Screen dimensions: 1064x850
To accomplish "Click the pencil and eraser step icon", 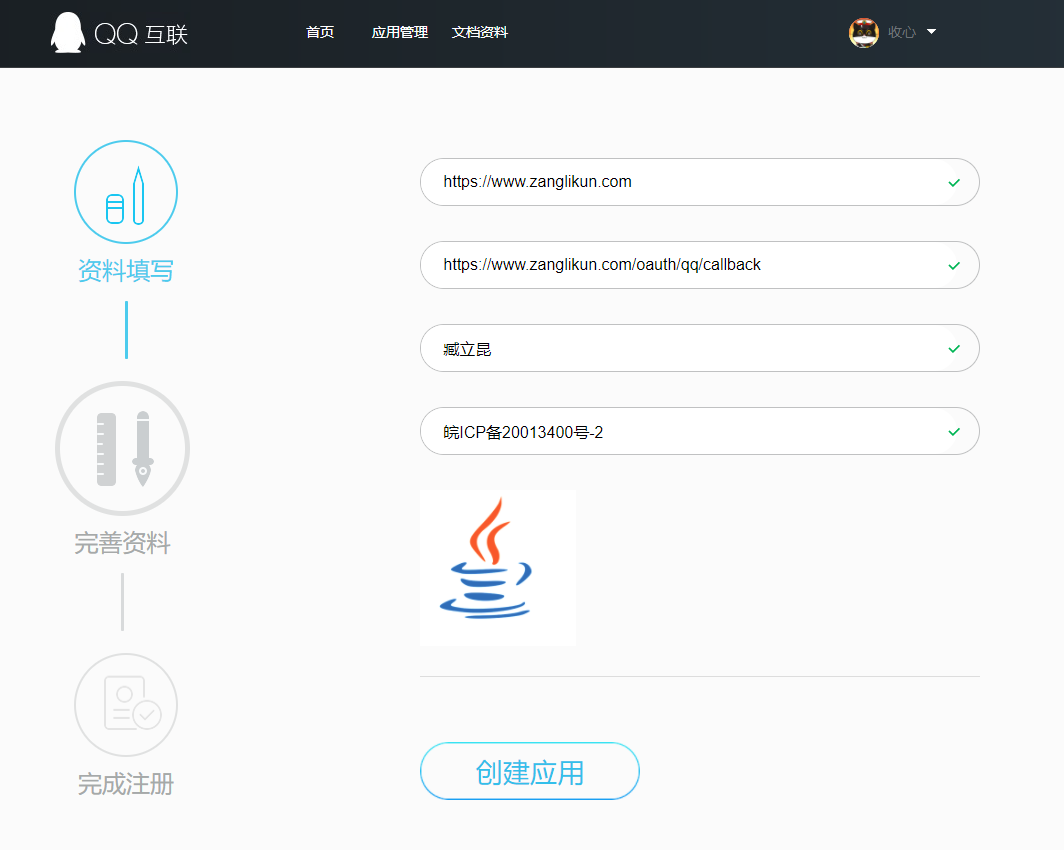I will tap(126, 192).
